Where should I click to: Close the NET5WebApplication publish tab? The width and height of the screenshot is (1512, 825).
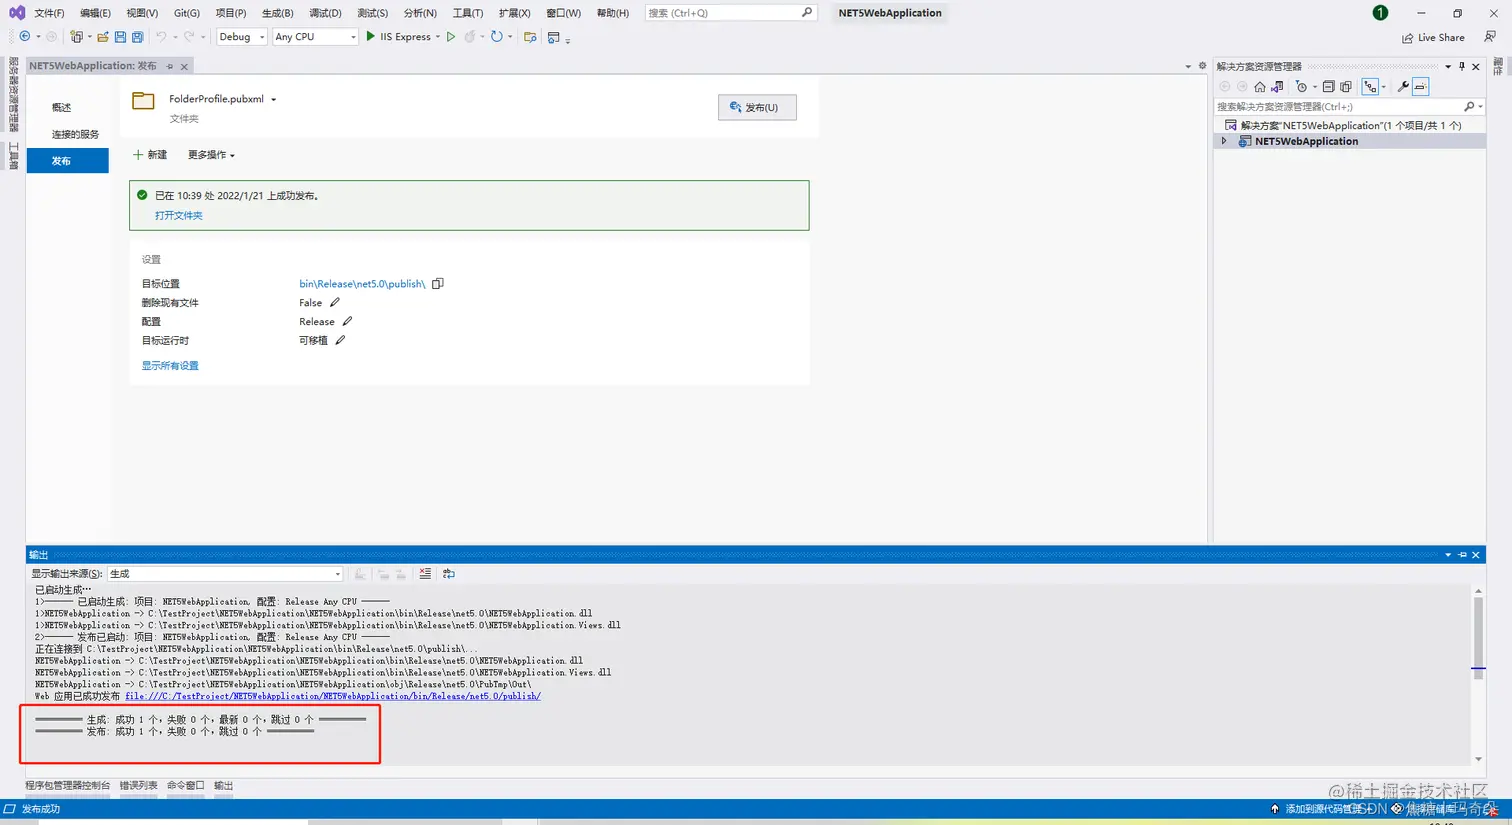pos(184,67)
